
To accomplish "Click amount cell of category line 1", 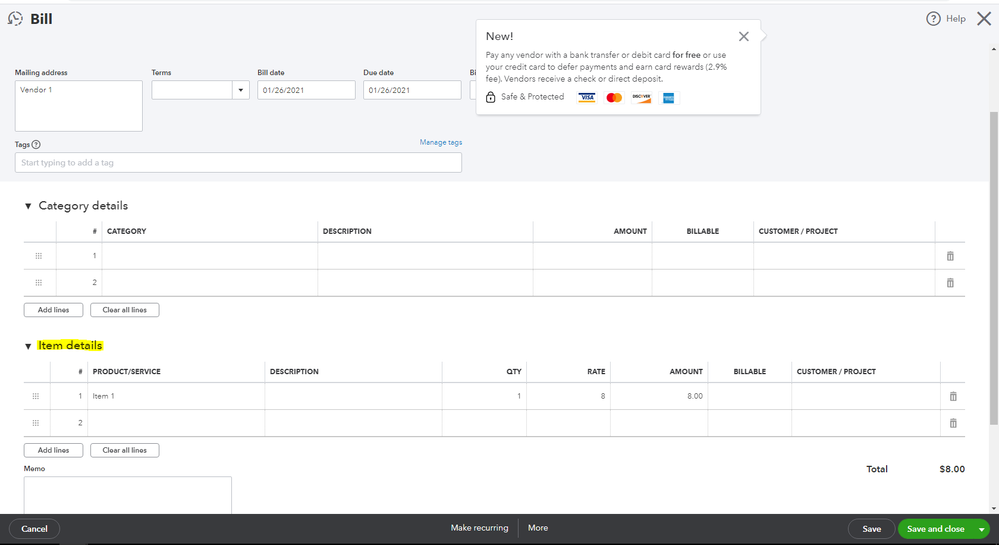I will [x=593, y=256].
